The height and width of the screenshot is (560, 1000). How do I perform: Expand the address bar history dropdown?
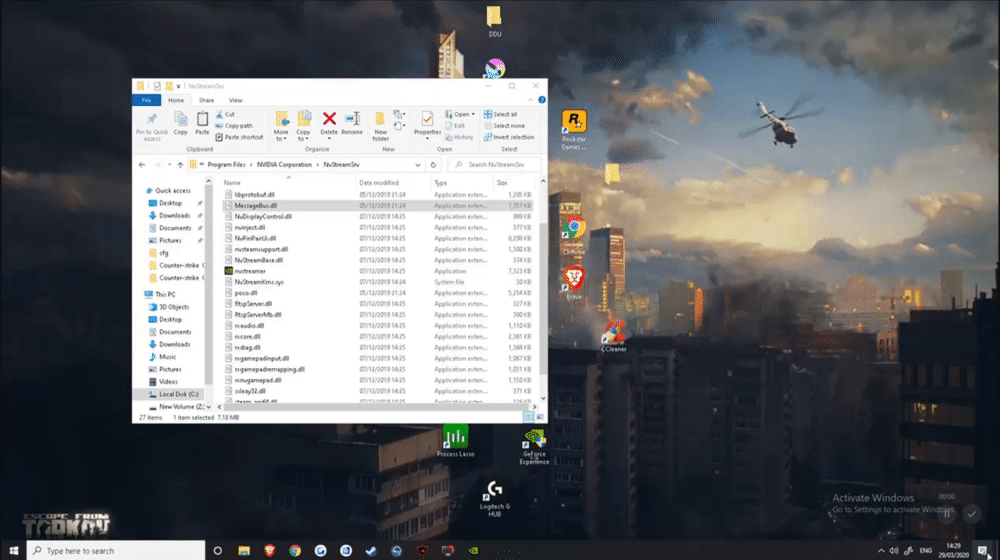tap(418, 165)
